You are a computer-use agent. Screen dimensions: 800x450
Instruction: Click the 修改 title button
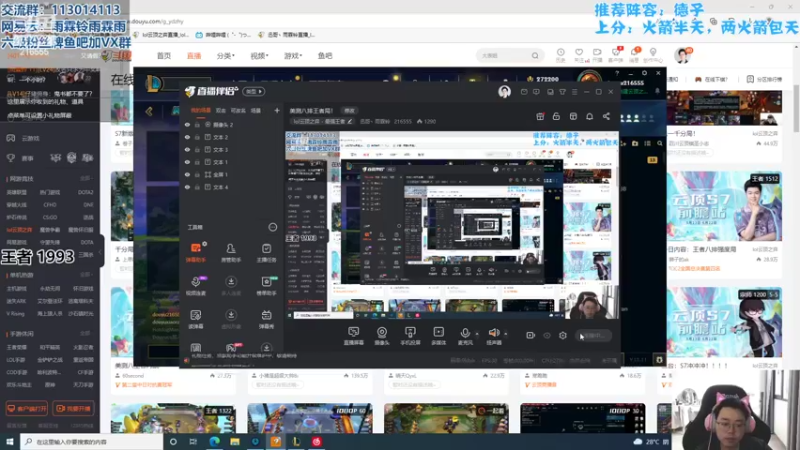[349, 110]
